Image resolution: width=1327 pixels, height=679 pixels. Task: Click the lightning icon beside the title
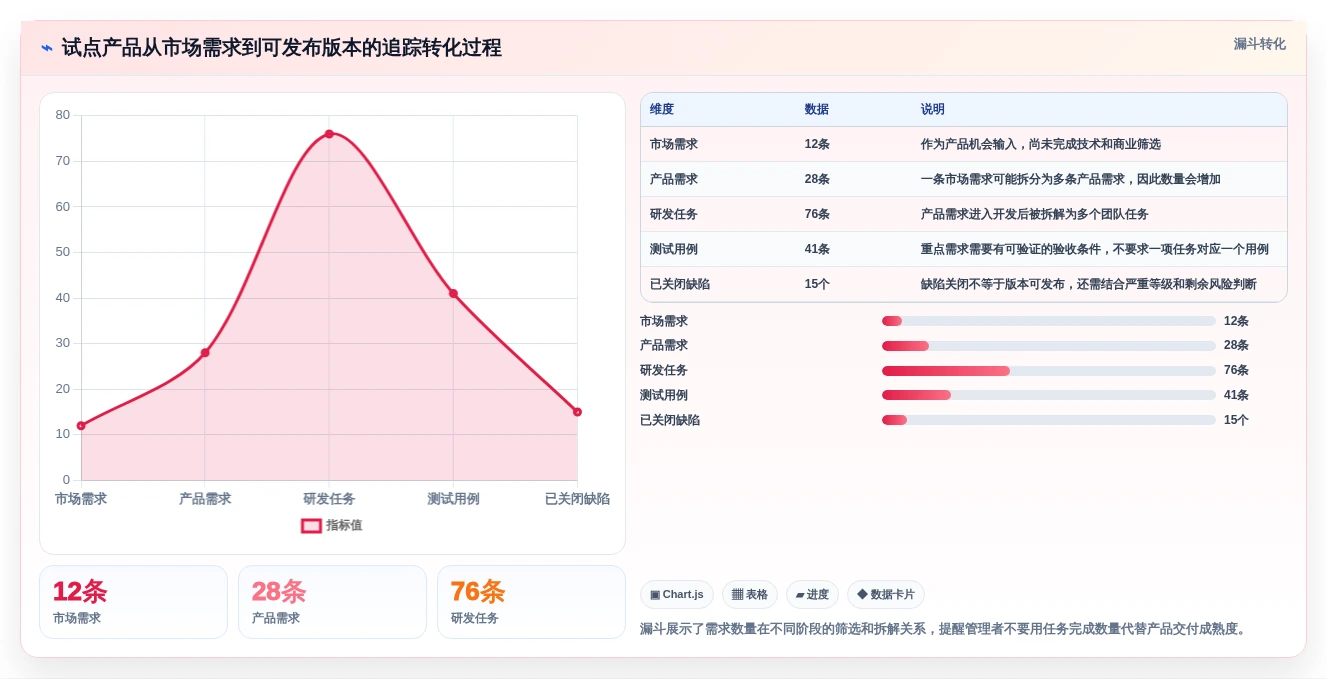[47, 48]
